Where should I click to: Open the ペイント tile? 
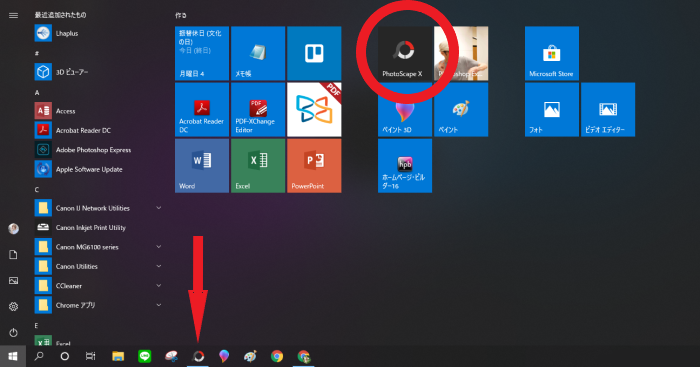pyautogui.click(x=461, y=109)
